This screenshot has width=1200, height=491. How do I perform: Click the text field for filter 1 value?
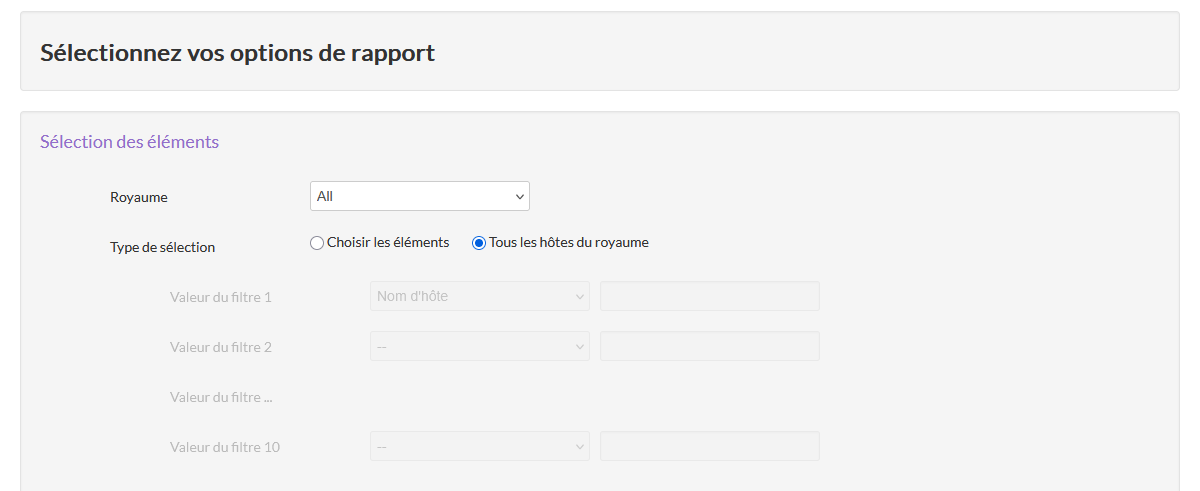click(x=709, y=296)
